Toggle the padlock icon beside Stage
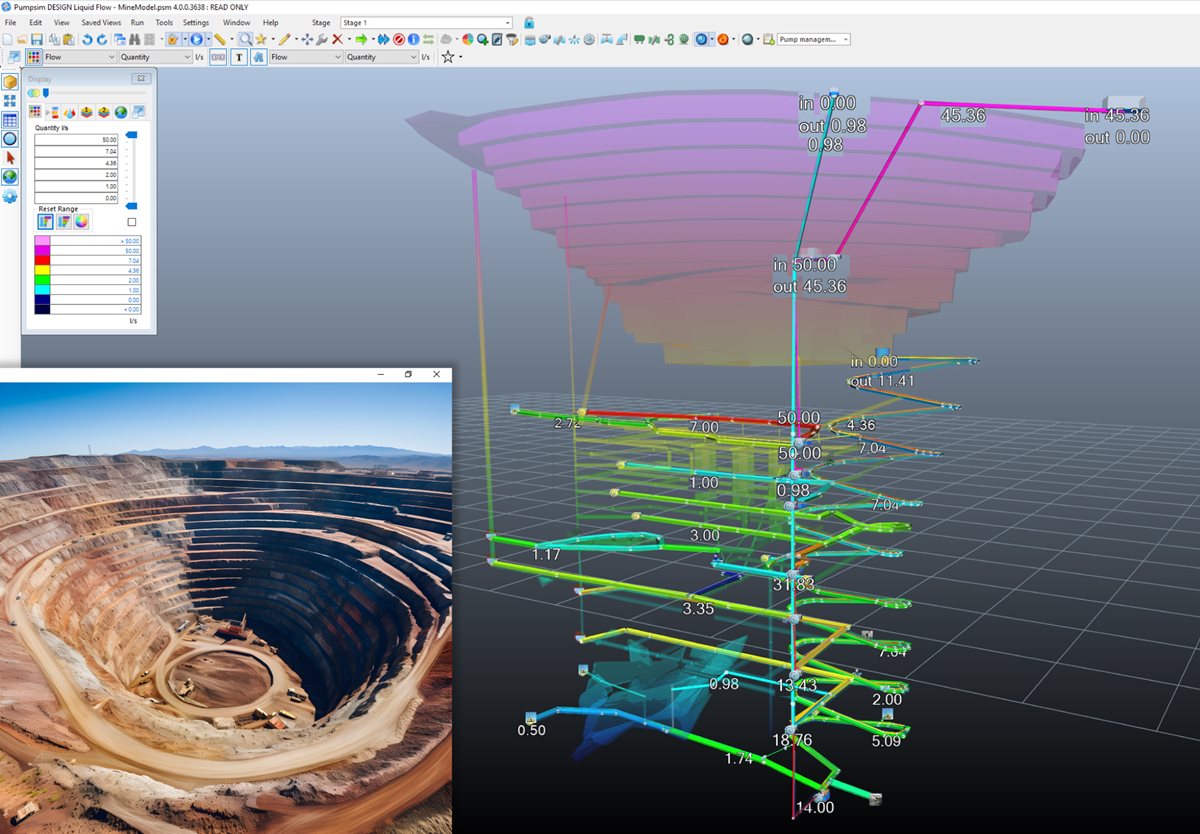This screenshot has height=834, width=1200. pos(529,22)
